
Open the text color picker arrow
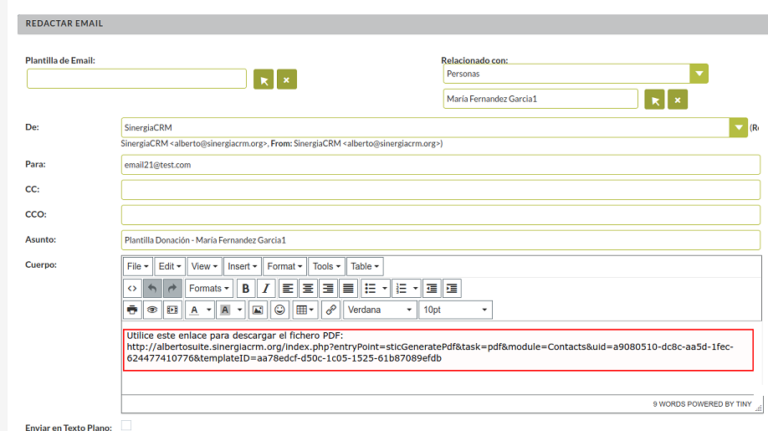click(x=209, y=310)
